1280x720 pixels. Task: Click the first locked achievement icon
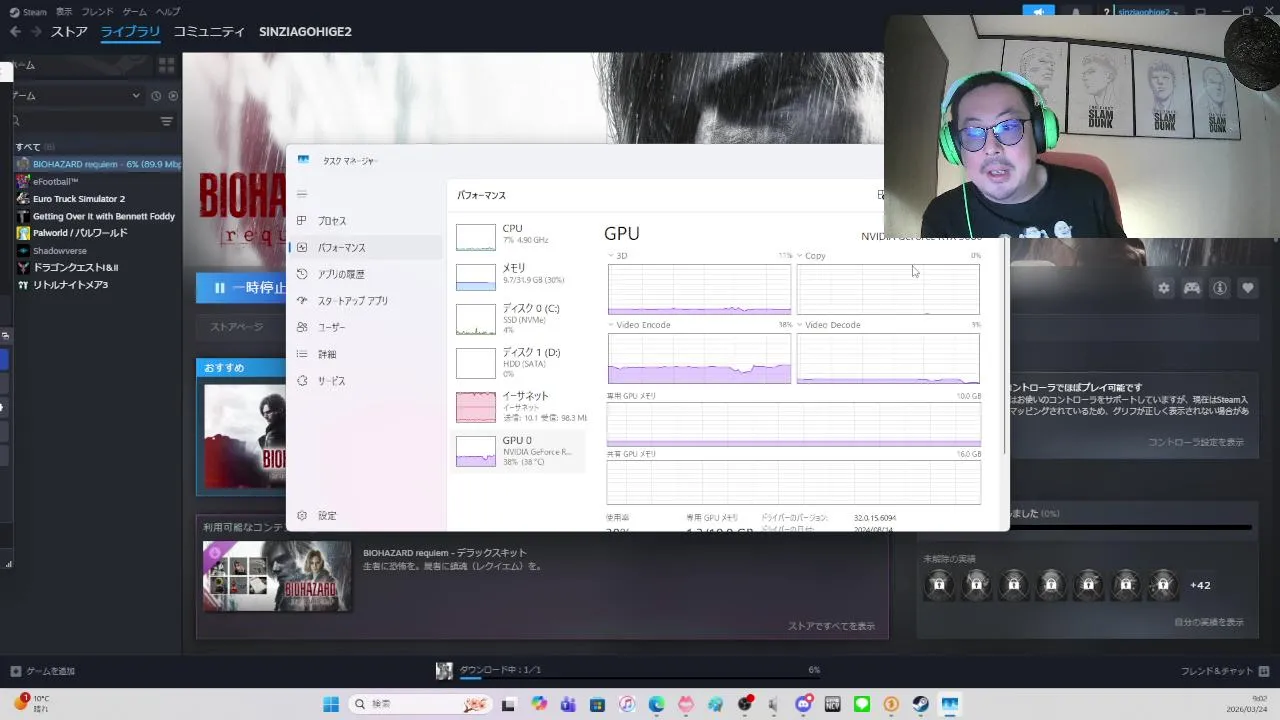(939, 584)
